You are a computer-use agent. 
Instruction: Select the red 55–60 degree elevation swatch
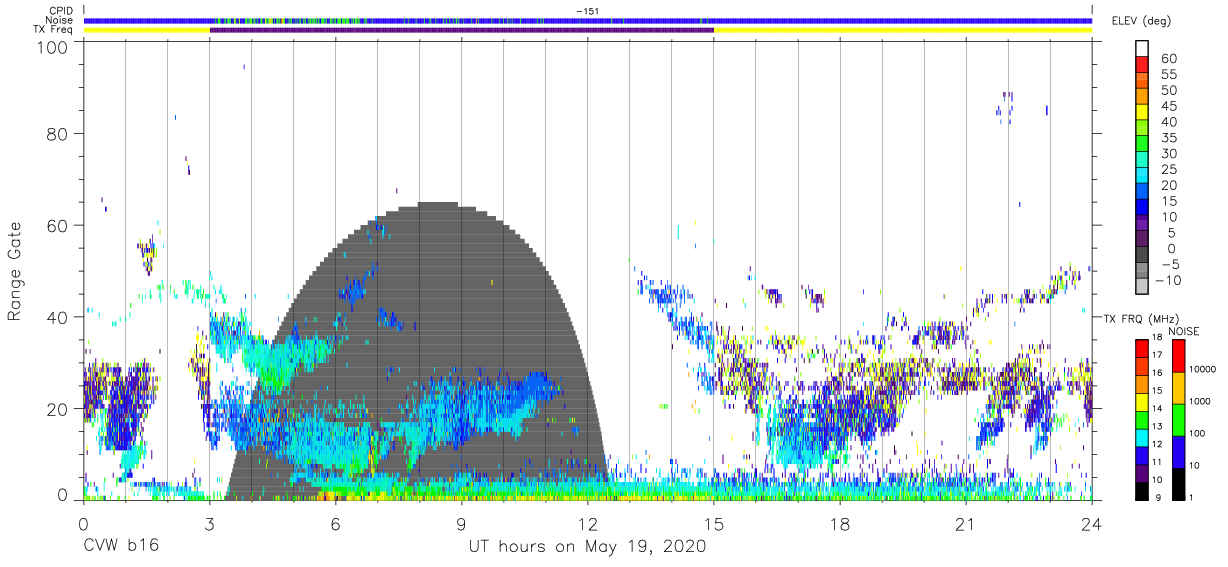pyautogui.click(x=1142, y=66)
